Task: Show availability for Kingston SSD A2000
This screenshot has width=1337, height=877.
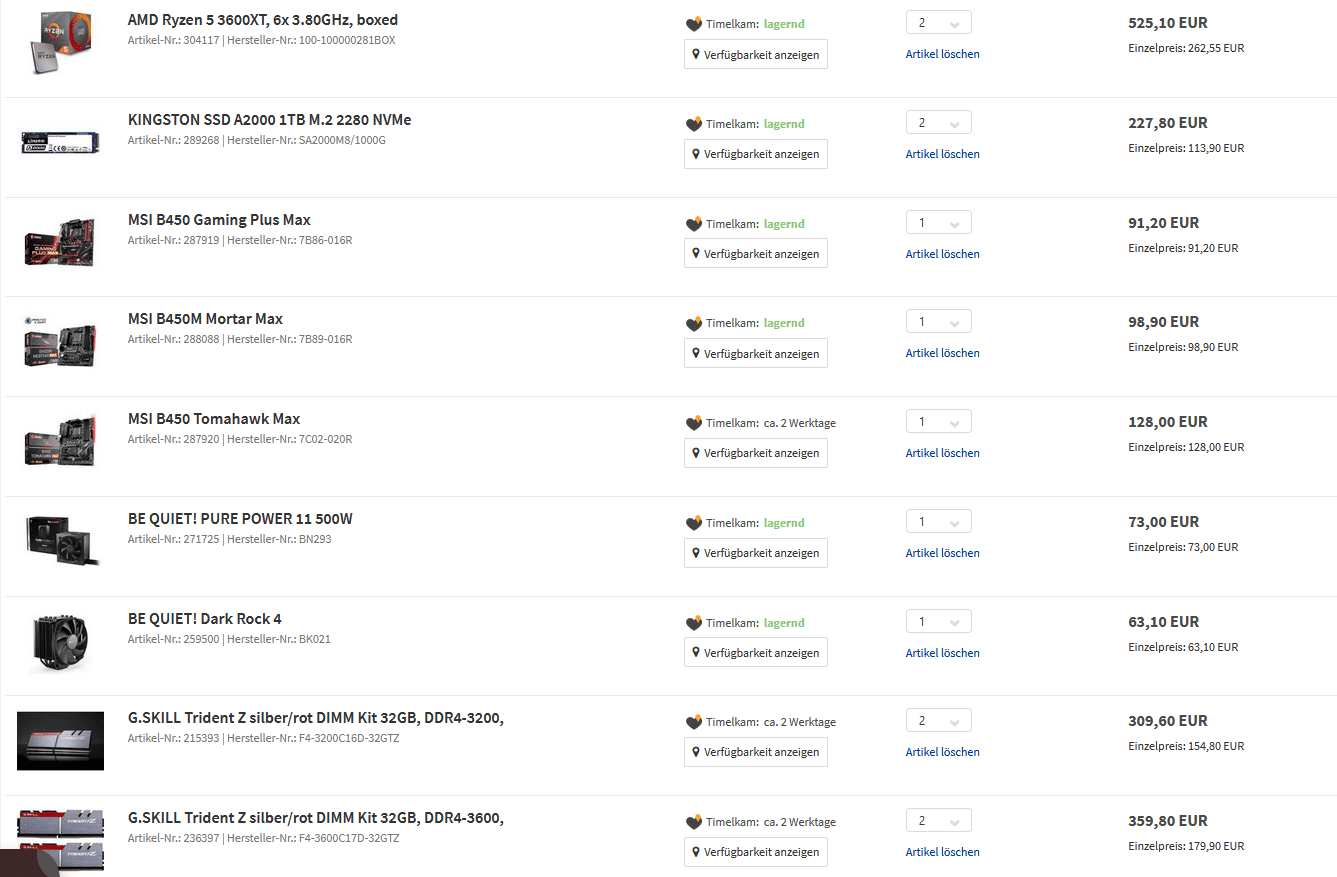Action: (x=756, y=154)
